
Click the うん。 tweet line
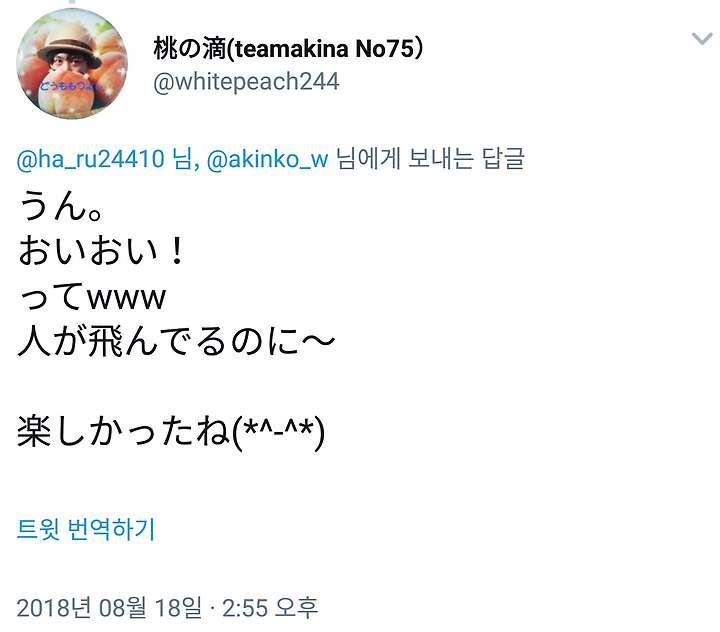(x=60, y=206)
